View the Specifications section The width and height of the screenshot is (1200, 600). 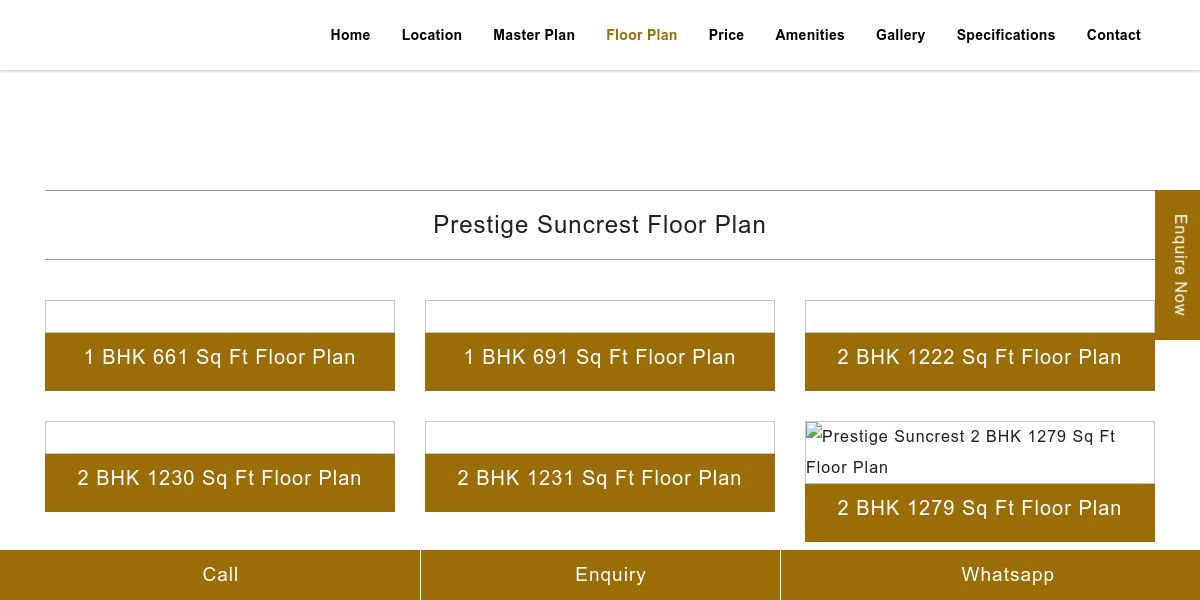[1006, 35]
